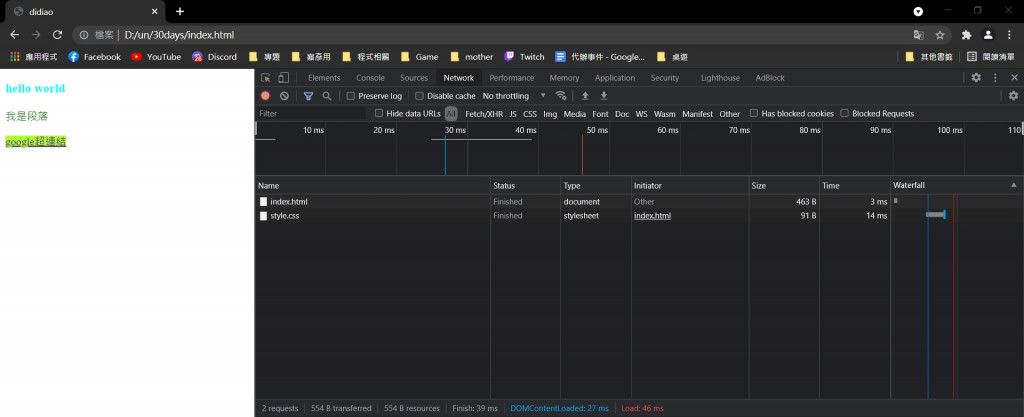
Task: Import HAR file upload arrow icon
Action: pos(585,96)
